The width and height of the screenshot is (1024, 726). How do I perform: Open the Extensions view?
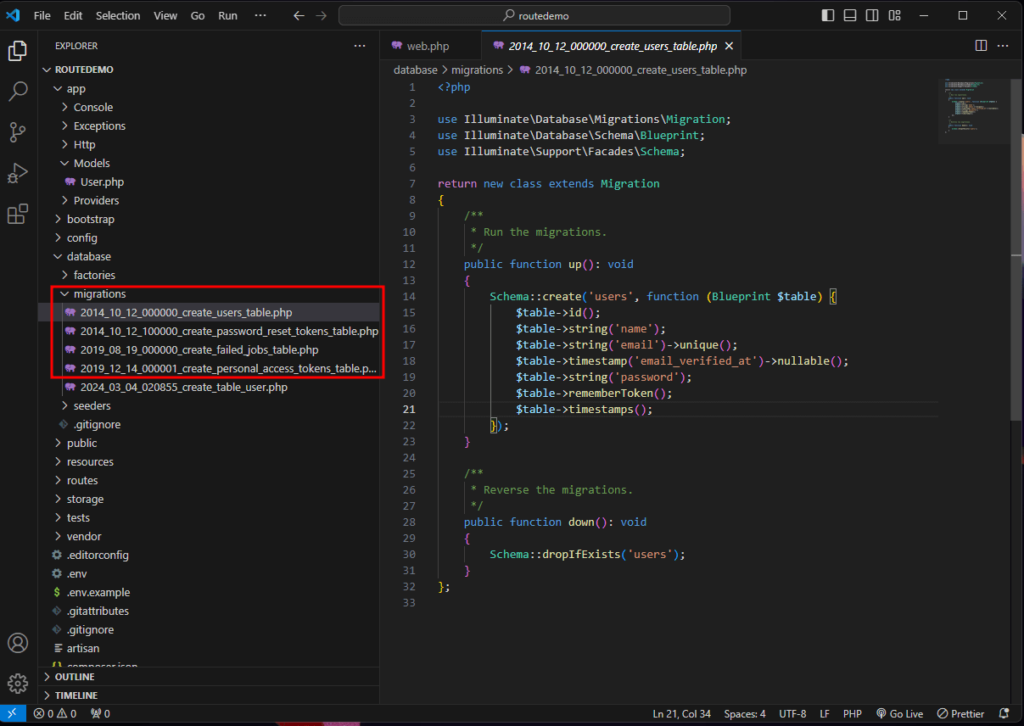tap(18, 214)
